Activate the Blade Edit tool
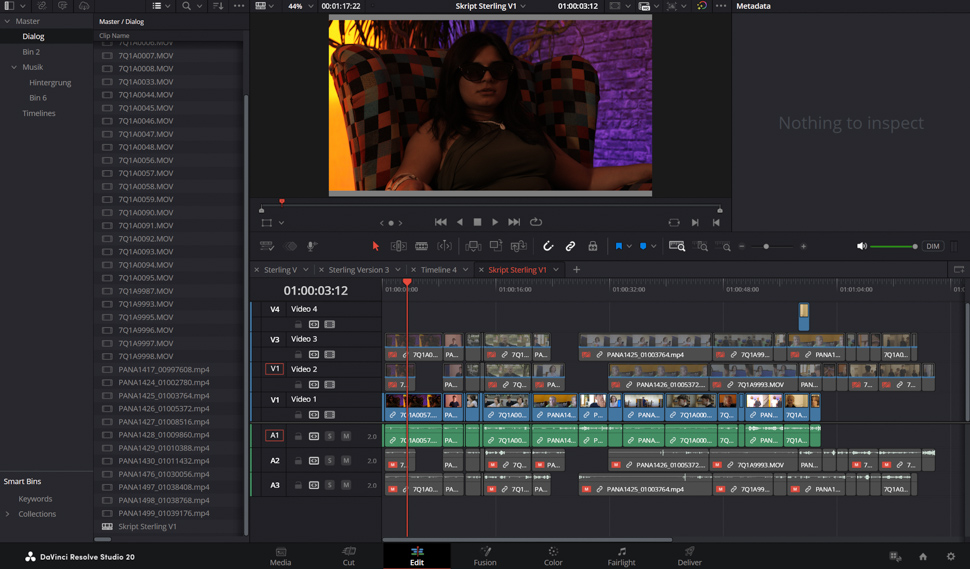Screen dimensions: 970x569 [x=421, y=246]
